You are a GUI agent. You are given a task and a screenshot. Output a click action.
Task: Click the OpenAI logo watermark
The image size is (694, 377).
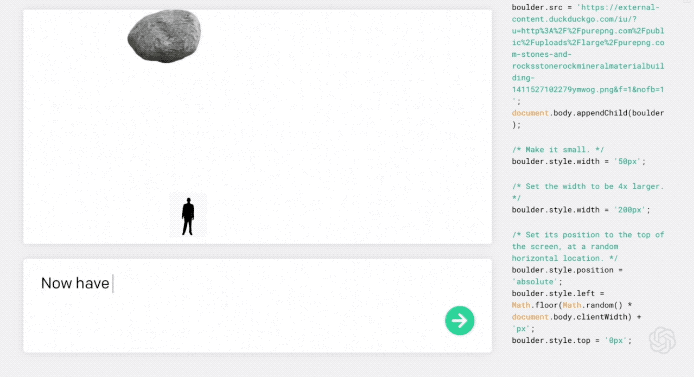[x=662, y=340]
